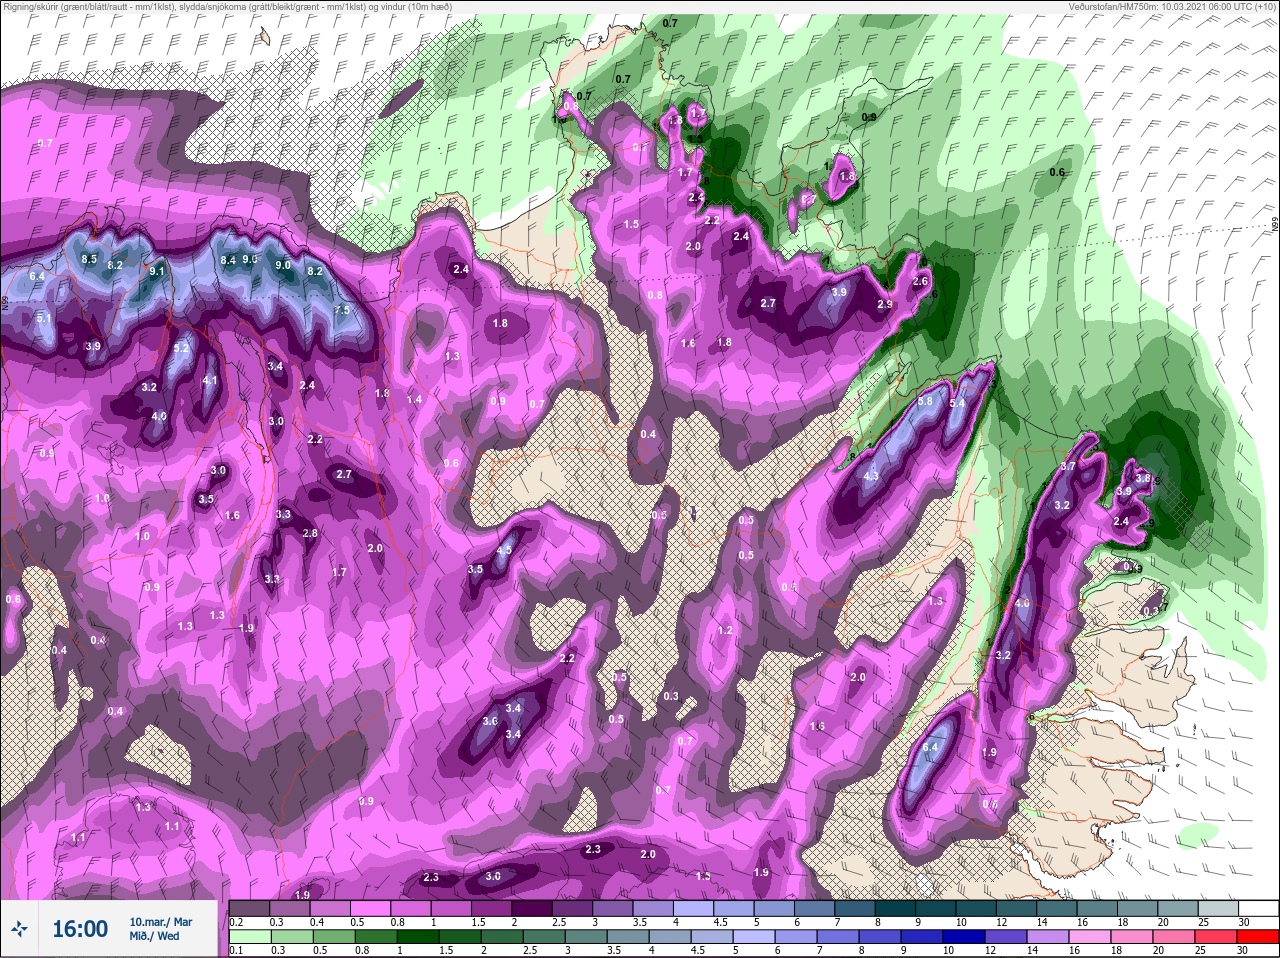Click the 4.3 precipitation value on the map
Image resolution: width=1280 pixels, height=958 pixels.
pyautogui.click(x=870, y=476)
